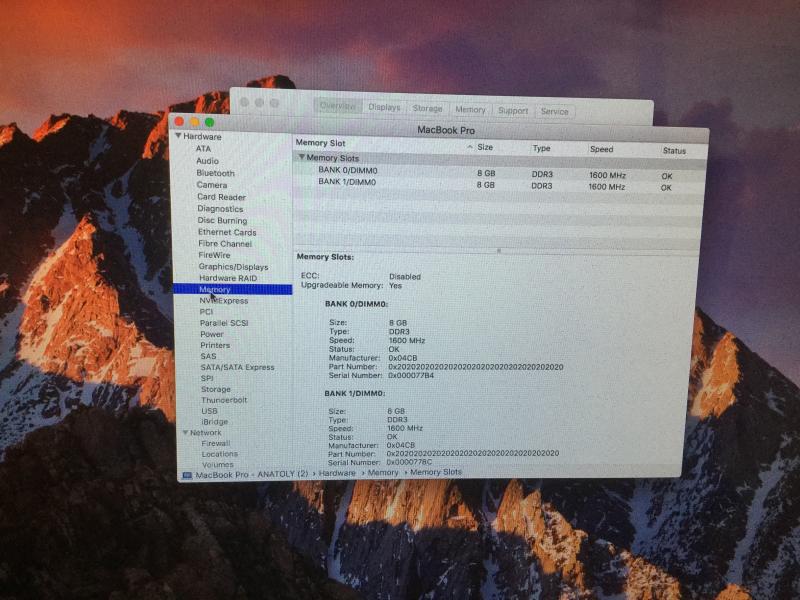Open the Storage tab in About This Mac
The height and width of the screenshot is (600, 800).
pyautogui.click(x=428, y=108)
